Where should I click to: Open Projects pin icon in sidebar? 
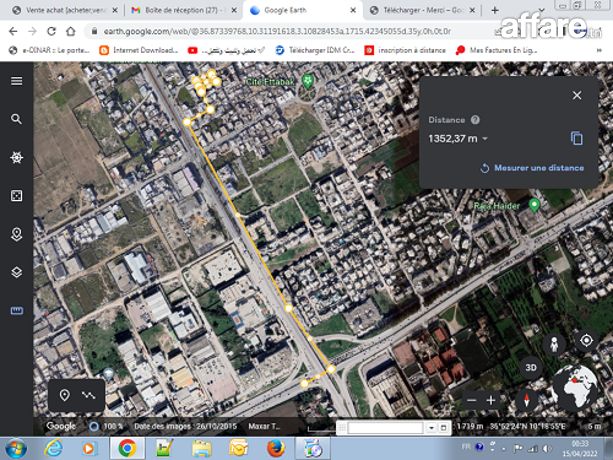click(x=16, y=234)
